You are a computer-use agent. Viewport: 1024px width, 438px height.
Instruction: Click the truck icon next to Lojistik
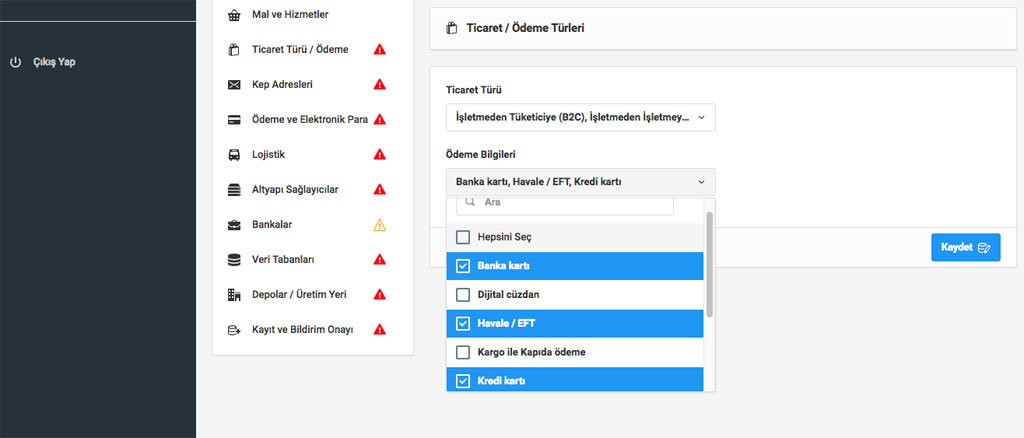click(x=234, y=155)
